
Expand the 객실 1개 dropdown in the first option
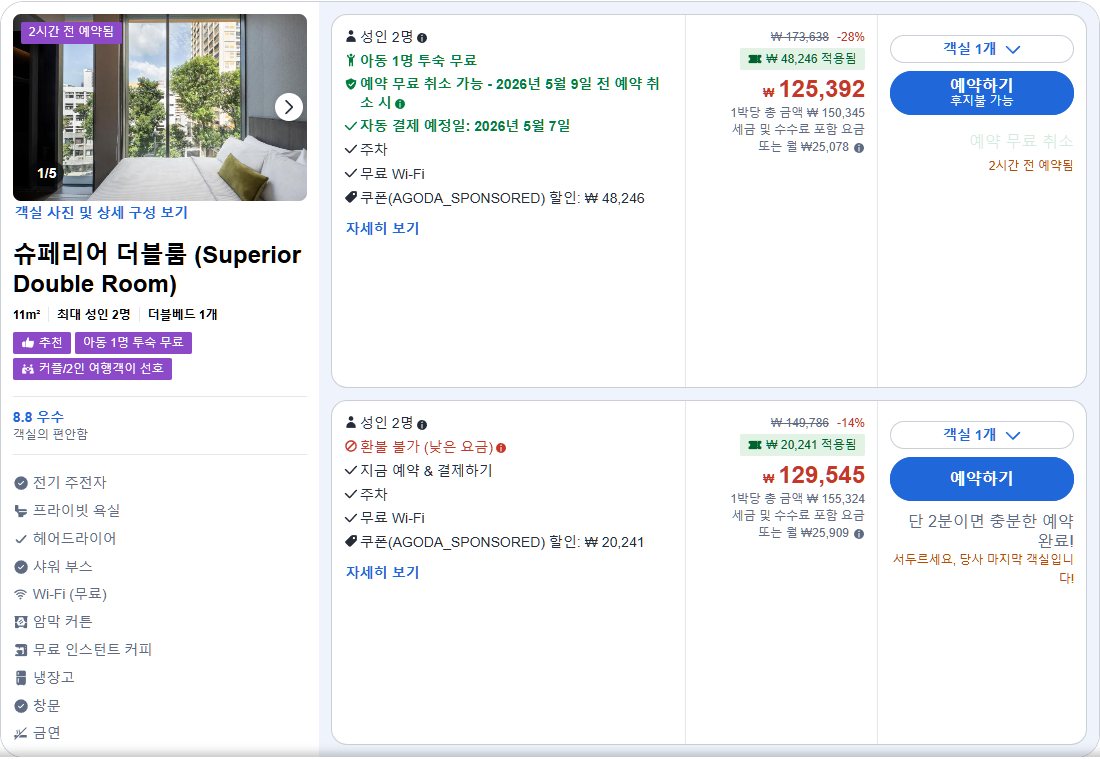(981, 48)
